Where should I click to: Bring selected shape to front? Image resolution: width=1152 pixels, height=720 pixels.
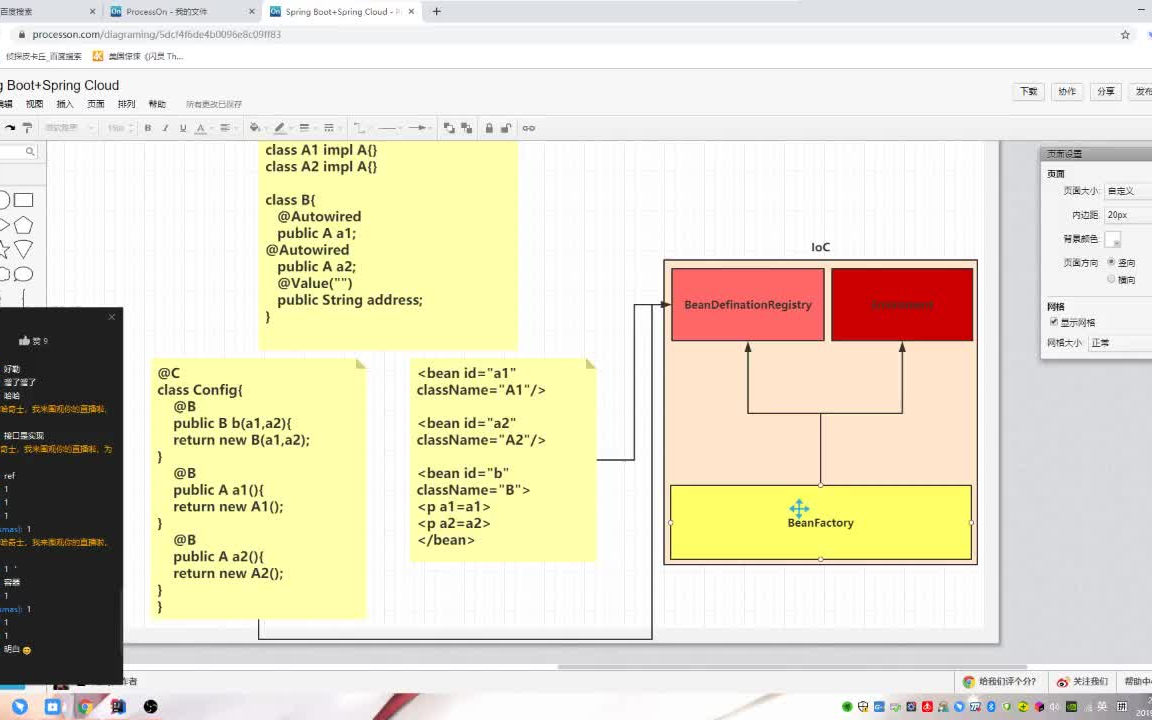(448, 128)
